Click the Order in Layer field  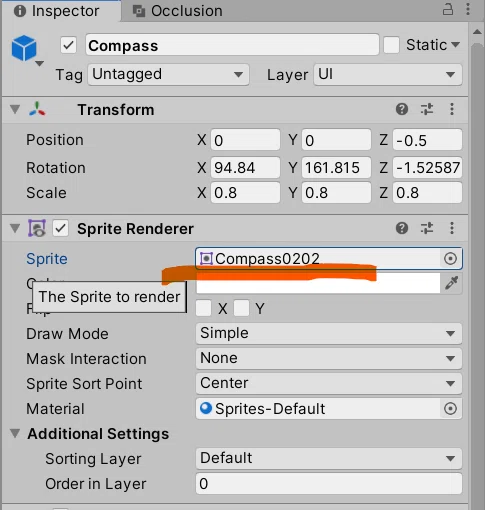pos(329,483)
